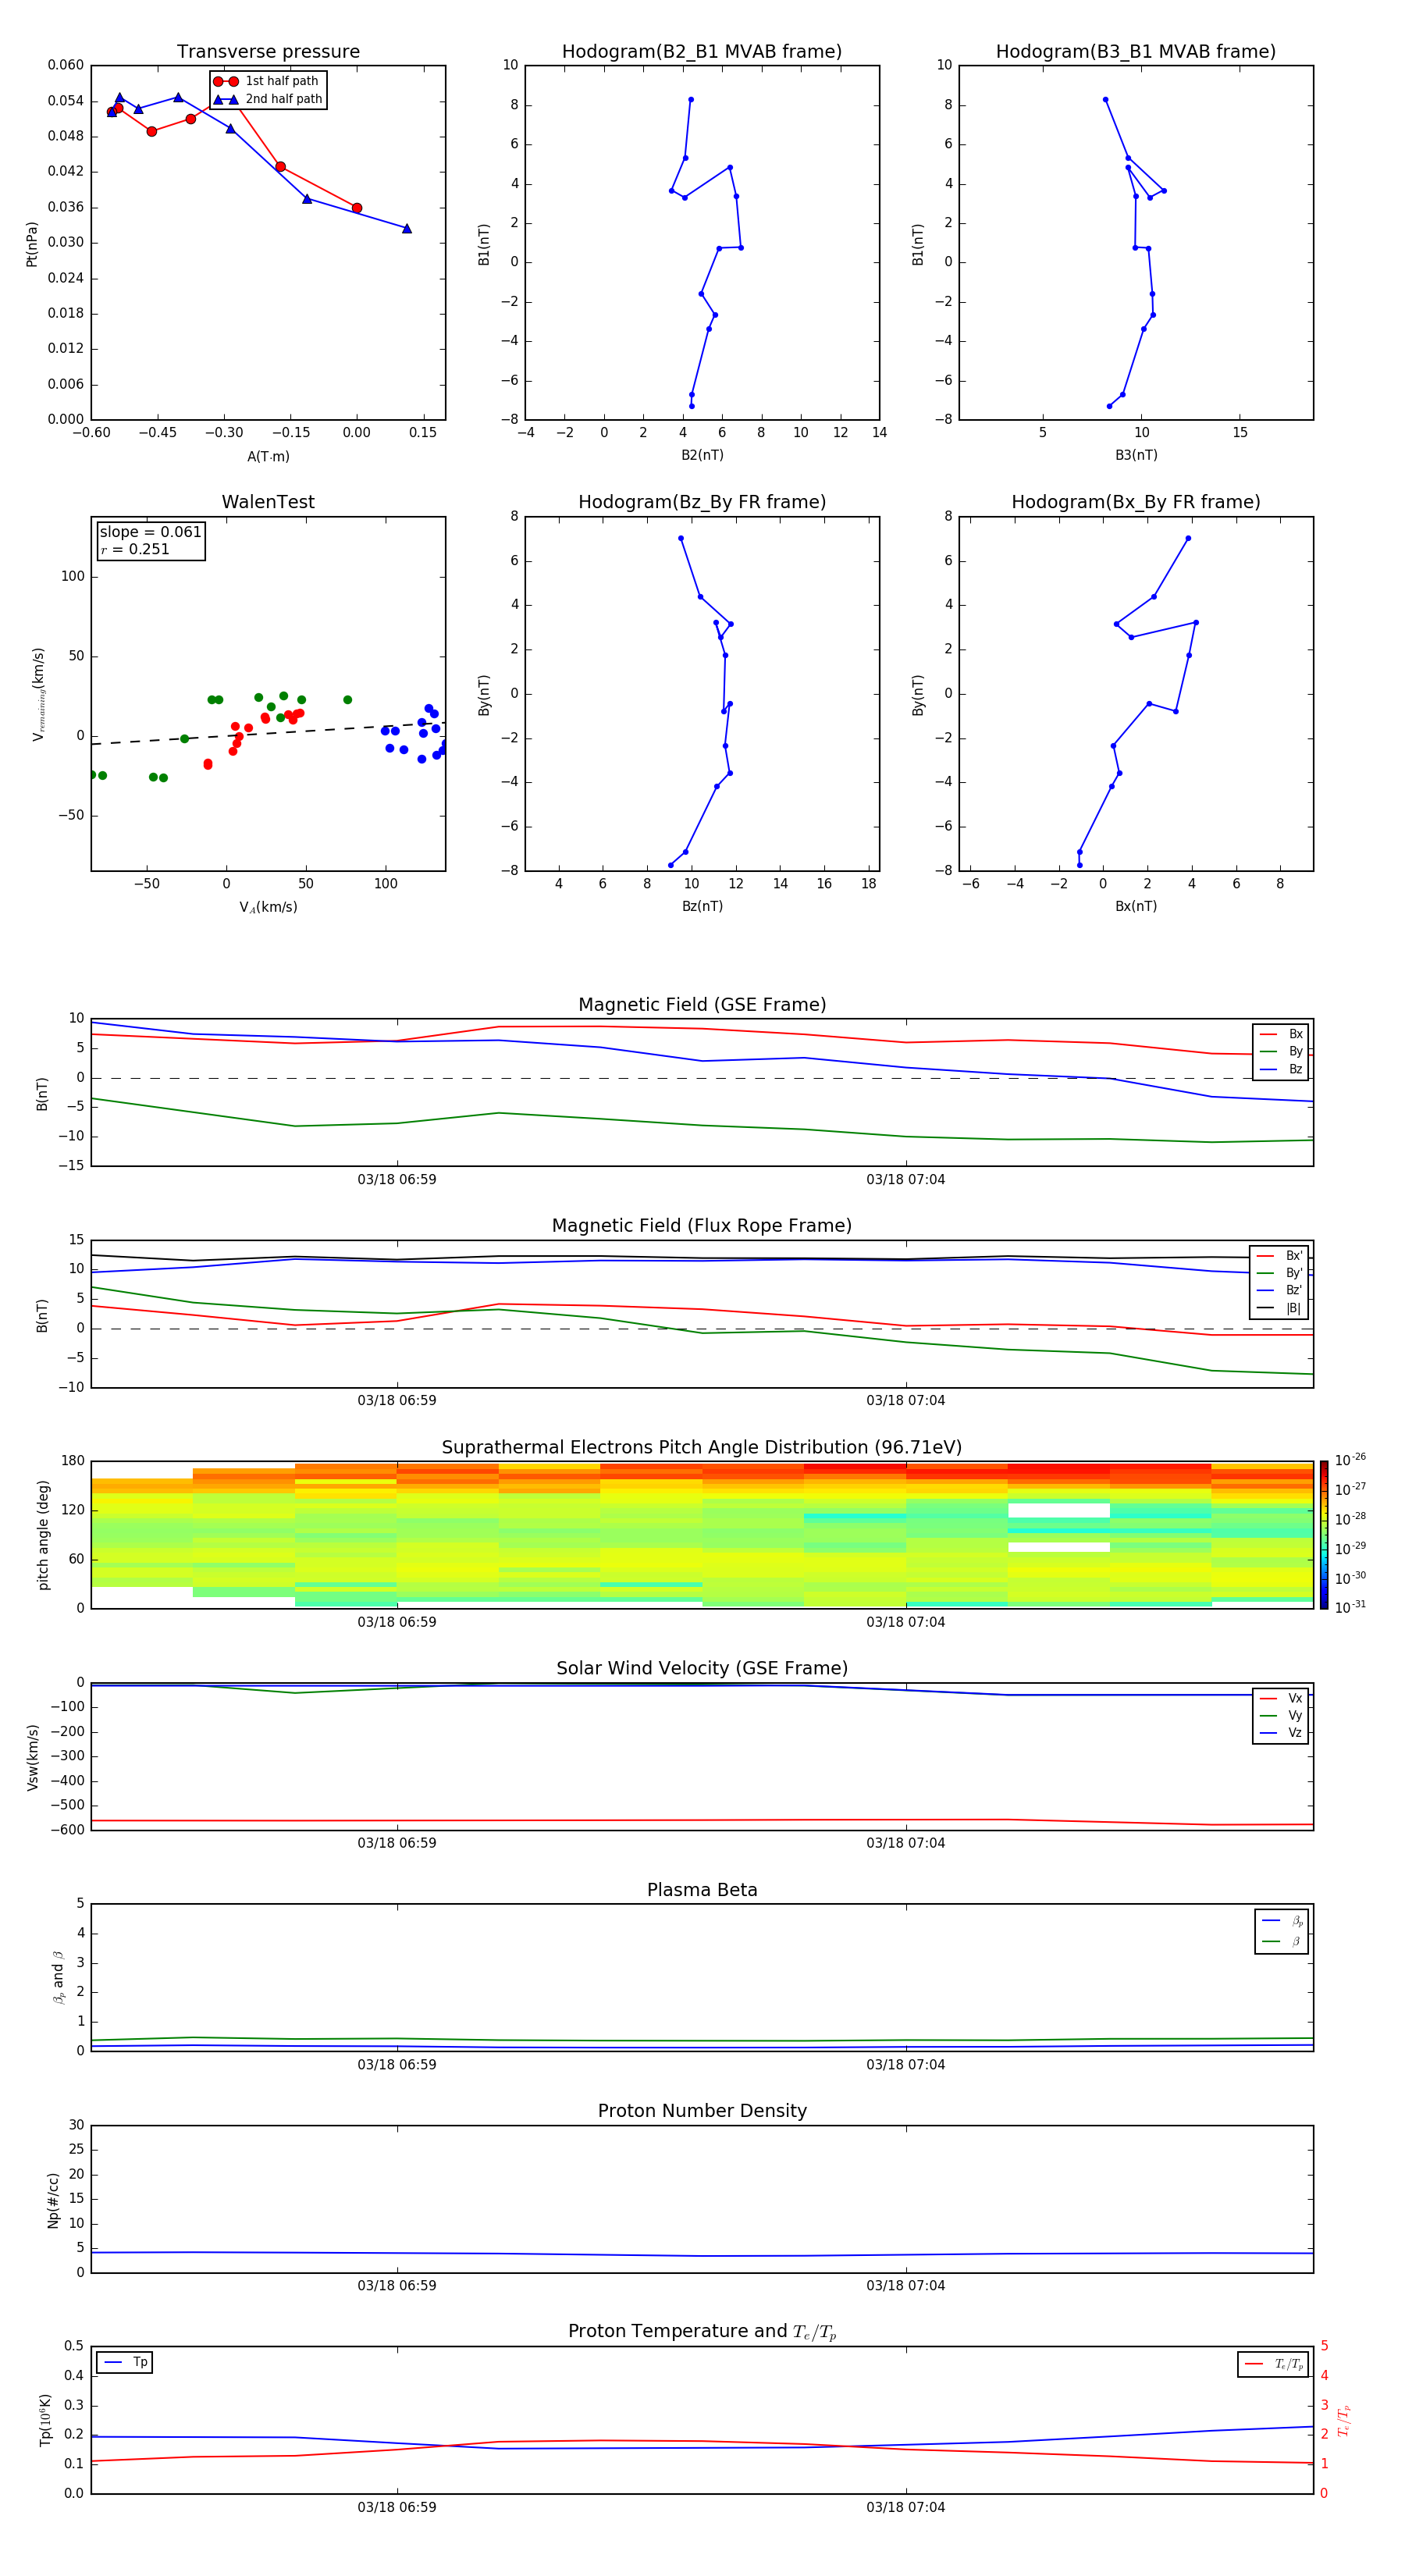This screenshot has width=1405, height=2576.
Task: Click the Vz legend entry in velocity plot
Action: coord(1281,1733)
